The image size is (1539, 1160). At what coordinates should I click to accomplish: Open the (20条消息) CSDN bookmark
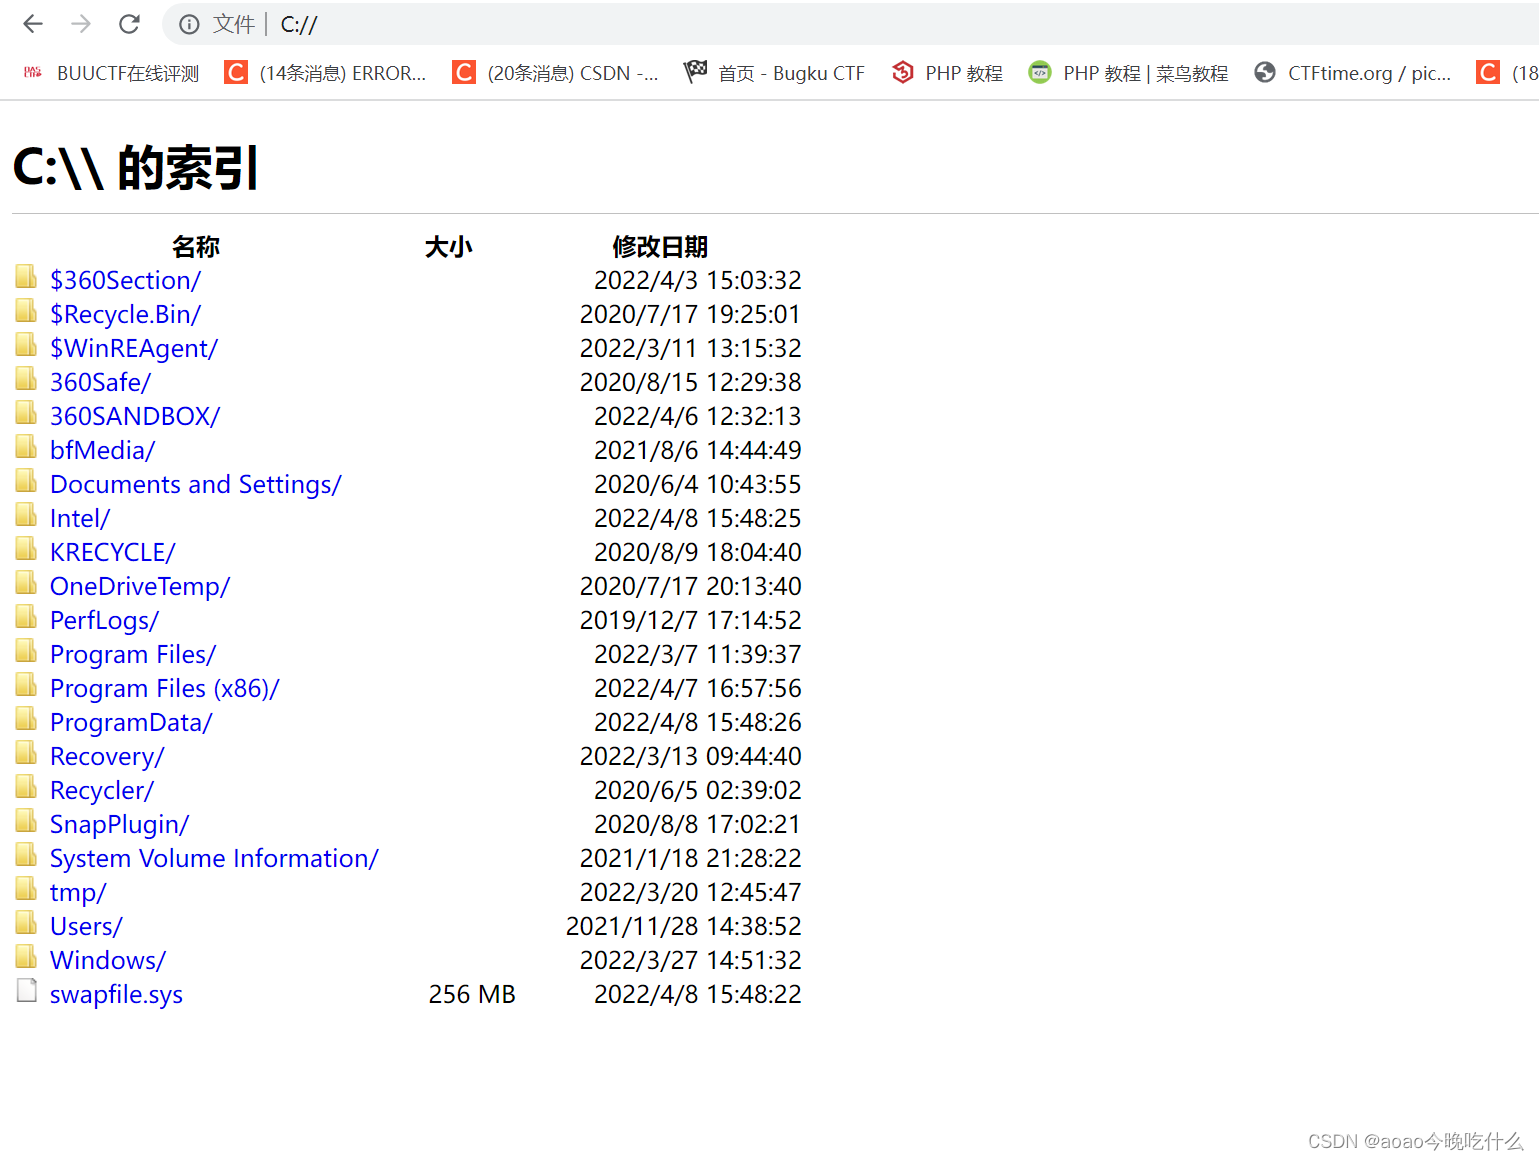point(555,73)
